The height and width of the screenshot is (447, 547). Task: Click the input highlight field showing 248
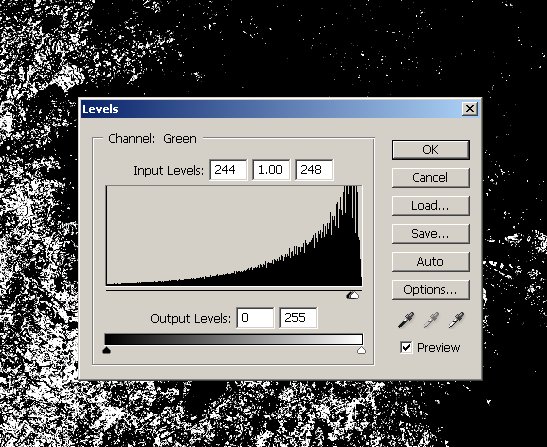[314, 170]
